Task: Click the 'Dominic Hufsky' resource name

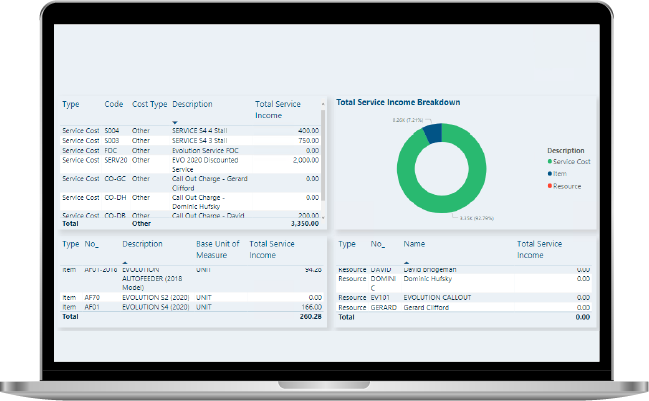Action: pyautogui.click(x=428, y=279)
